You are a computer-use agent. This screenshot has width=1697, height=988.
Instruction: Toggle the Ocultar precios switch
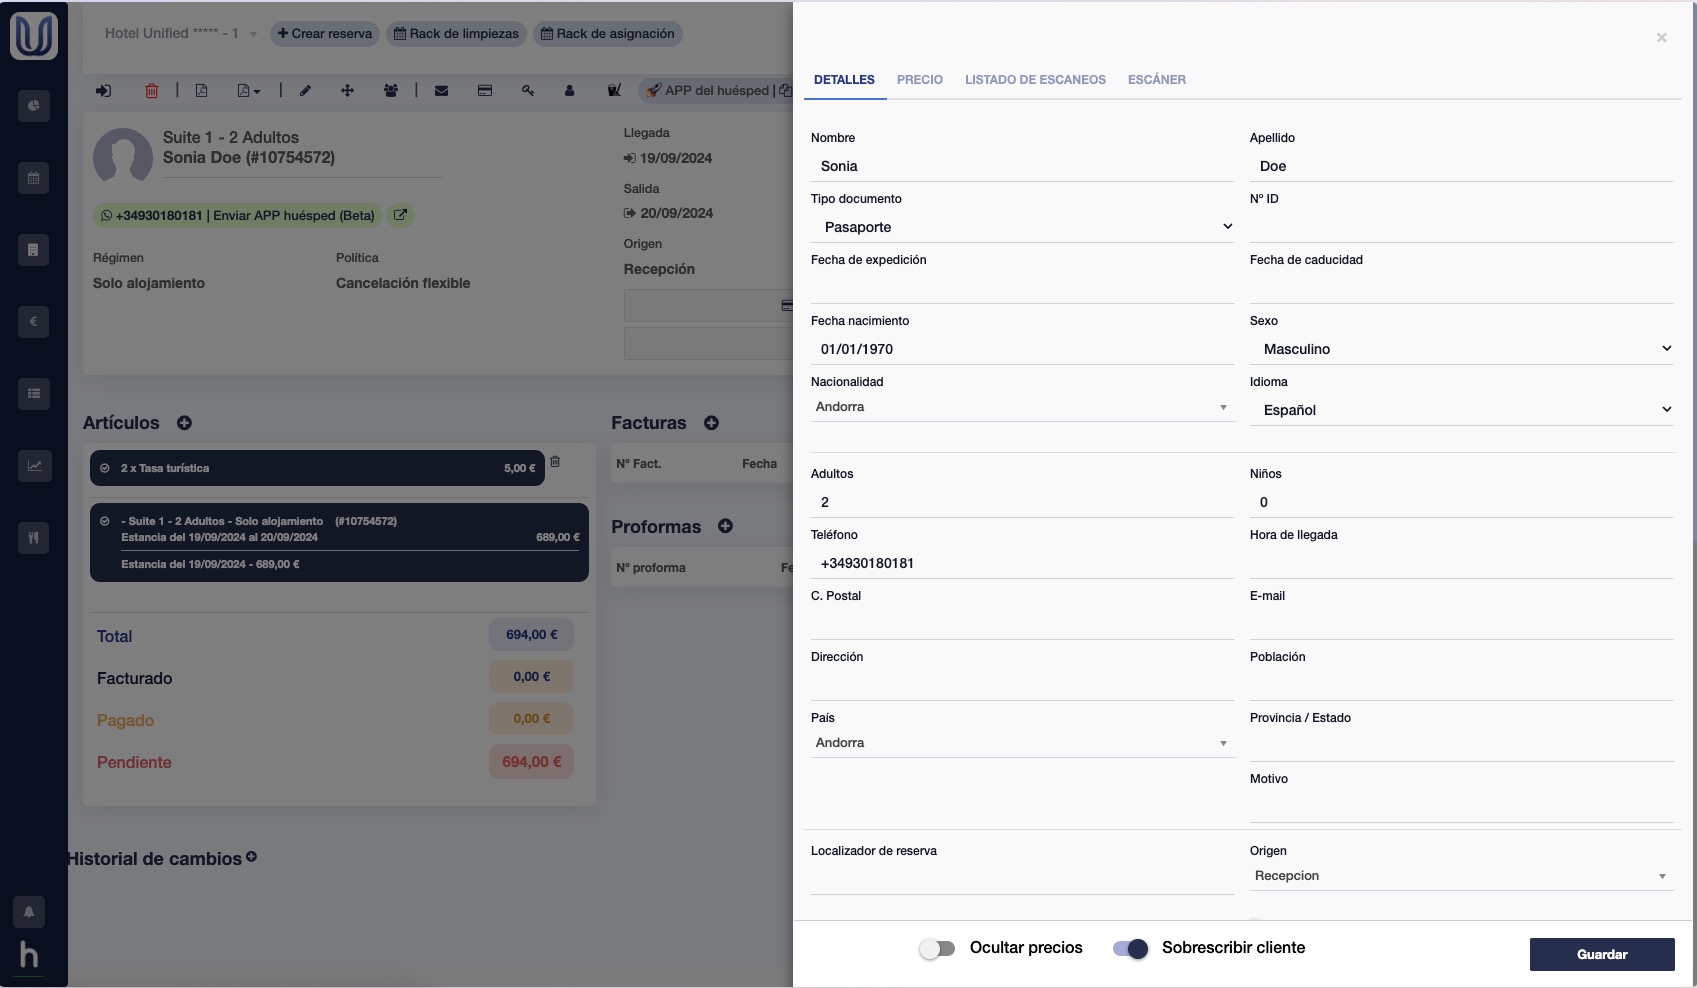937,949
